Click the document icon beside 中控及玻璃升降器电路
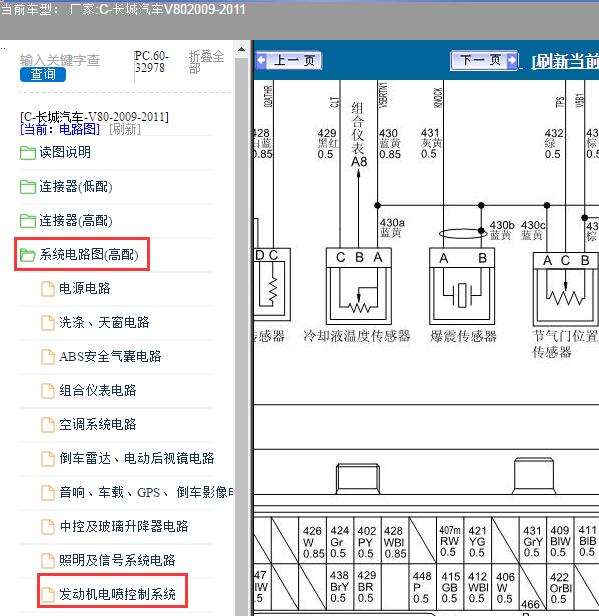Viewport: 599px width, 616px height. pos(48,527)
